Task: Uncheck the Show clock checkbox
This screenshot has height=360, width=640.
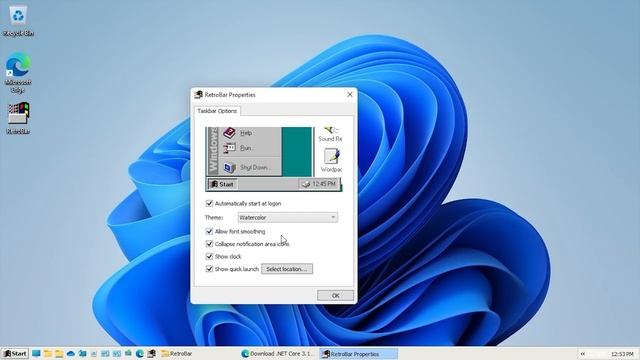Action: pos(209,256)
